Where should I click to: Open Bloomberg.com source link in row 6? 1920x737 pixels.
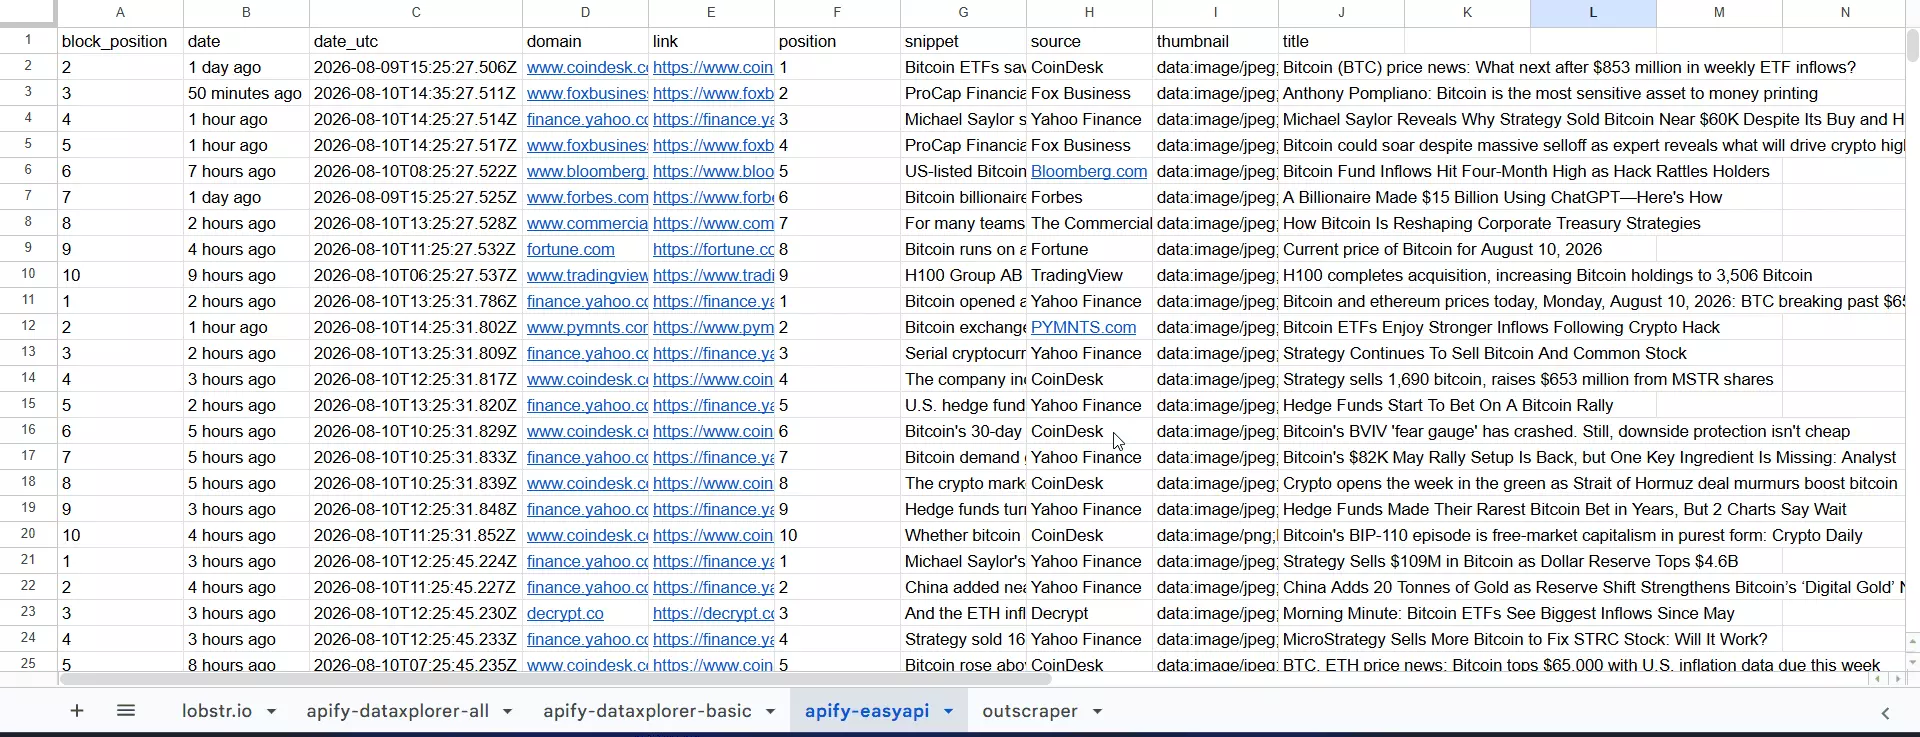tap(1089, 171)
